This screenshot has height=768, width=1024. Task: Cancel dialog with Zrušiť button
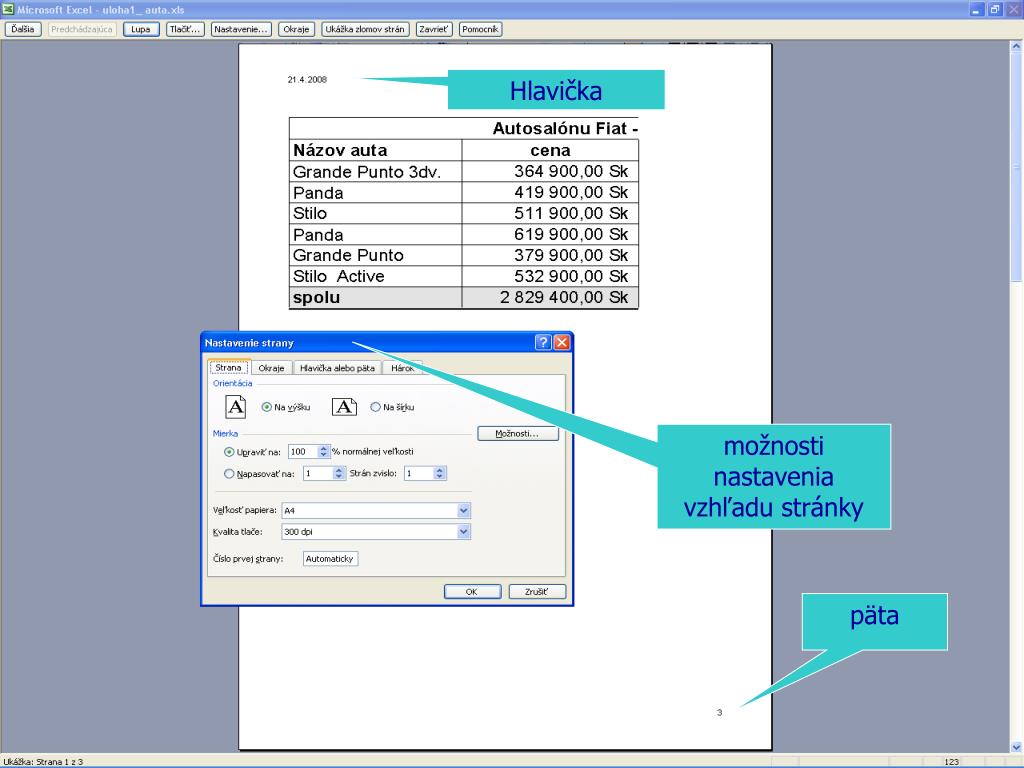click(537, 592)
